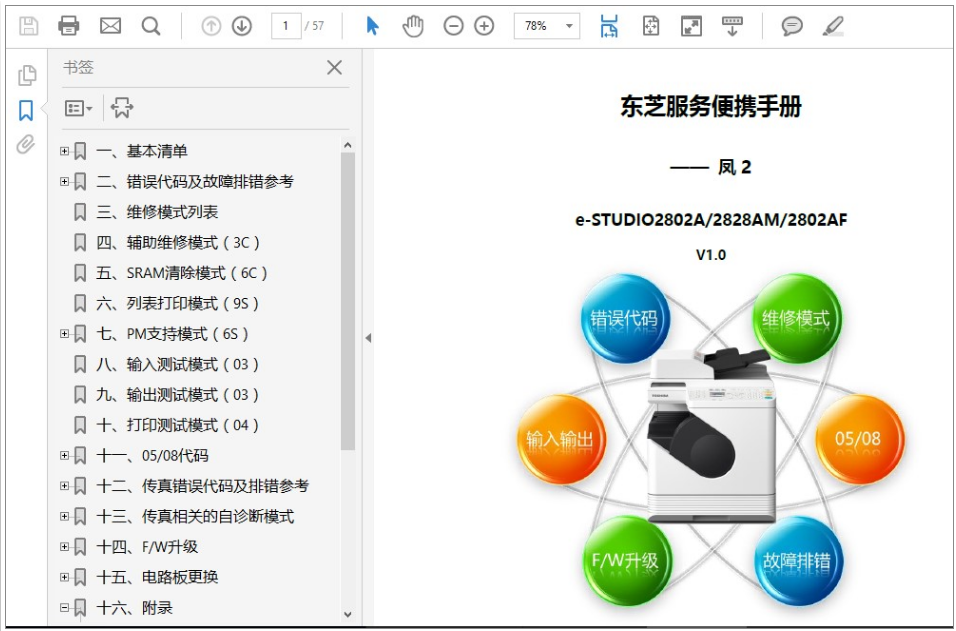This screenshot has height=631, width=956.
Task: Collapse navigation pane with divider arrow
Action: [x=368, y=338]
